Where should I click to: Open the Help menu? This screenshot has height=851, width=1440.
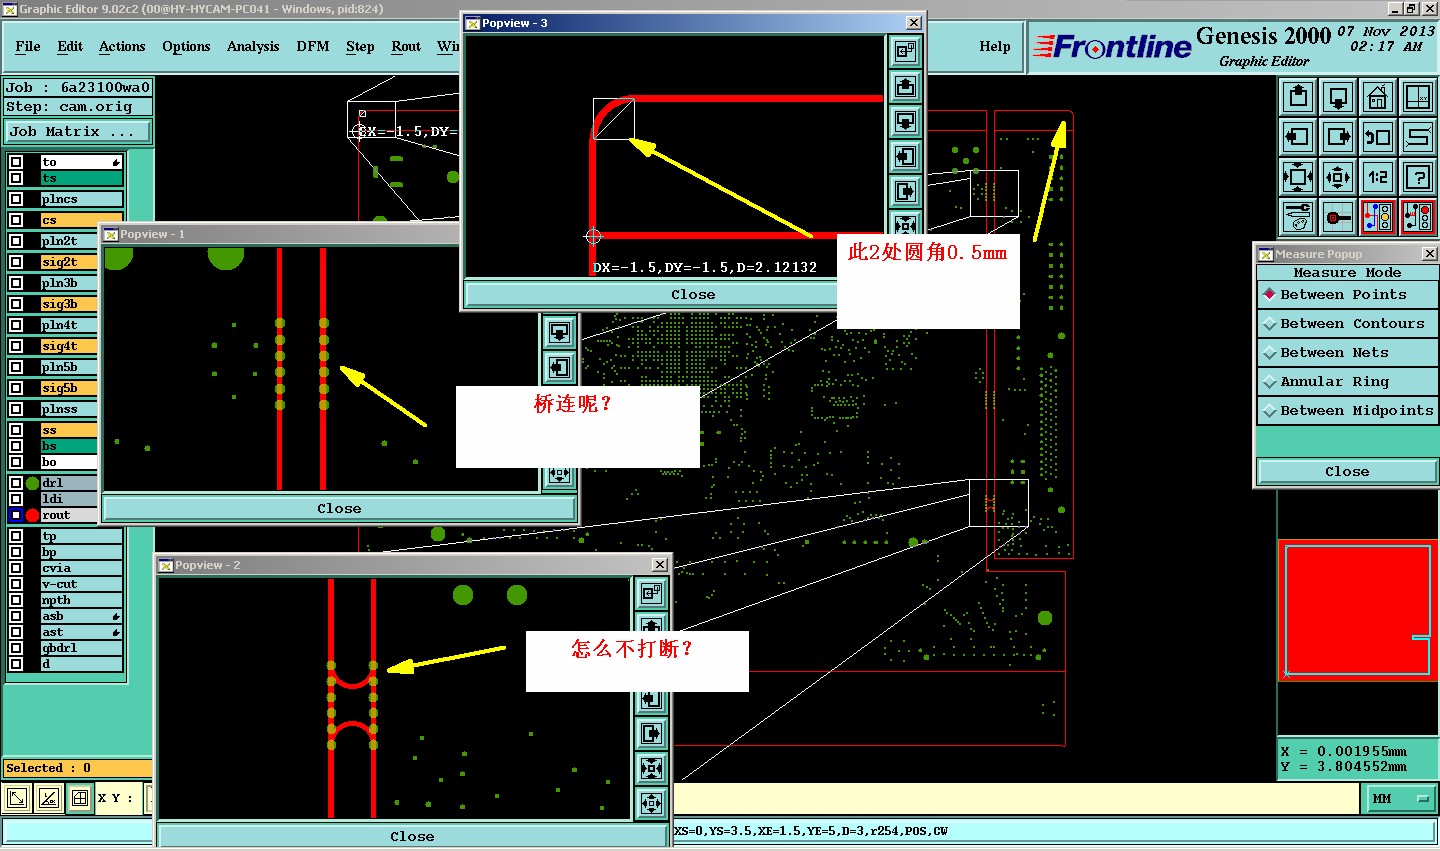[x=995, y=47]
